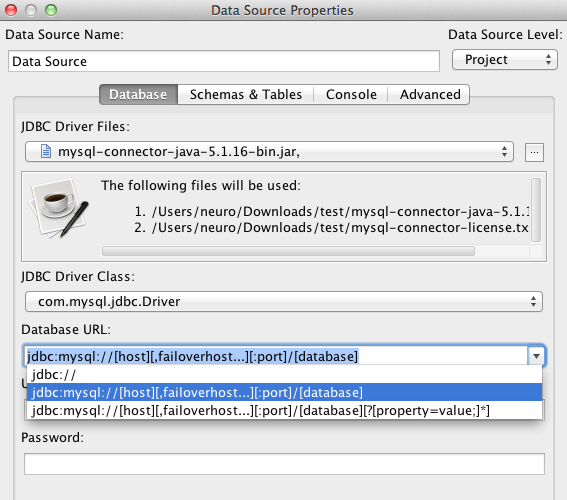567x500 pixels.
Task: Click the ellipsis browse button for driver files
Action: [534, 152]
